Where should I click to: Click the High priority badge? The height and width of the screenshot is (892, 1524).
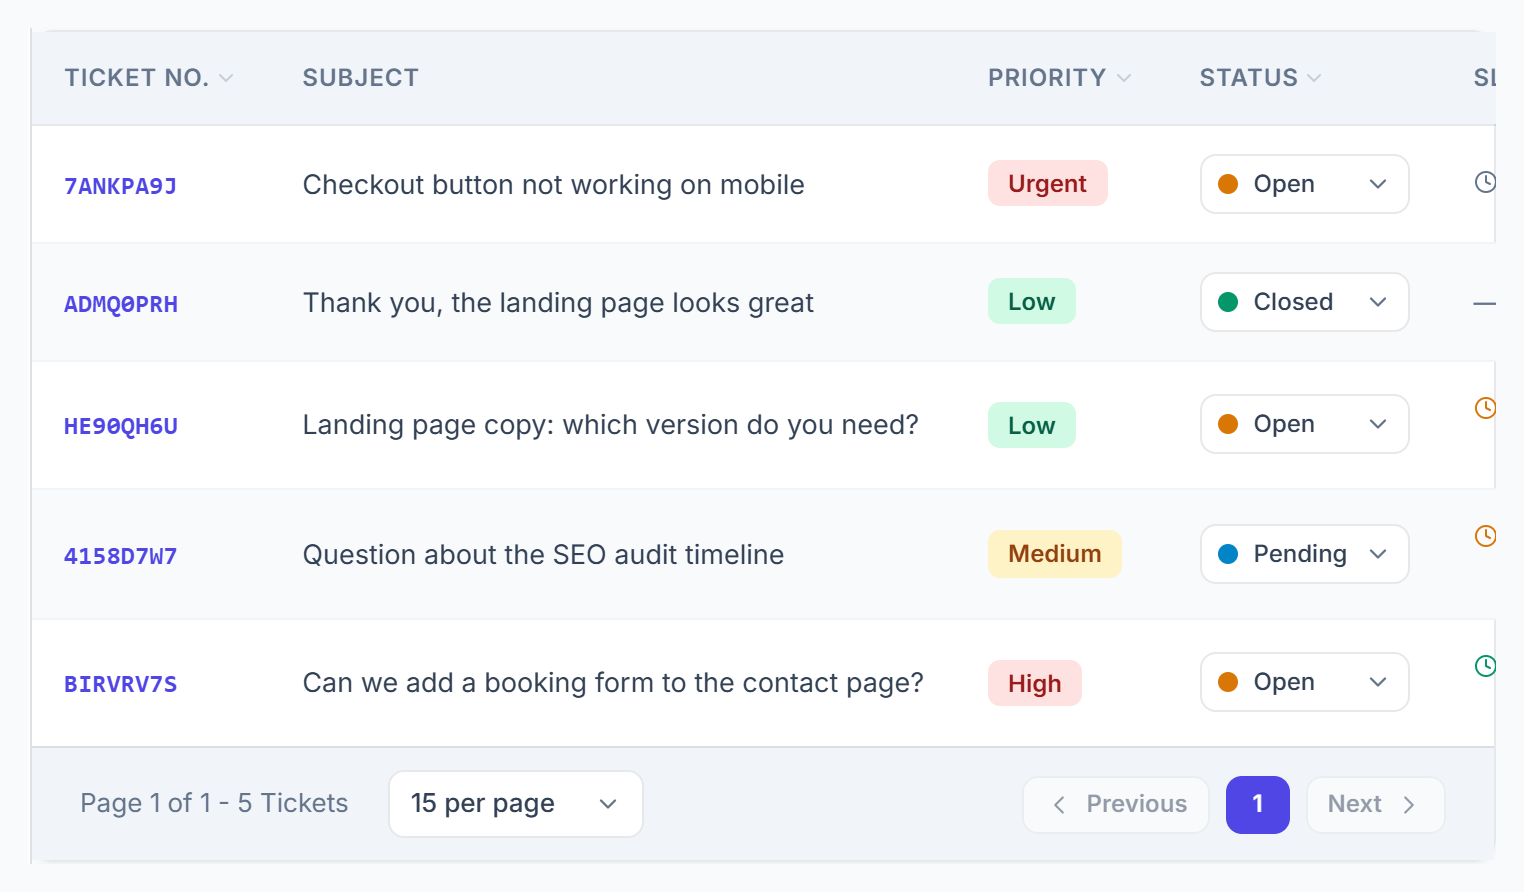coord(1034,683)
